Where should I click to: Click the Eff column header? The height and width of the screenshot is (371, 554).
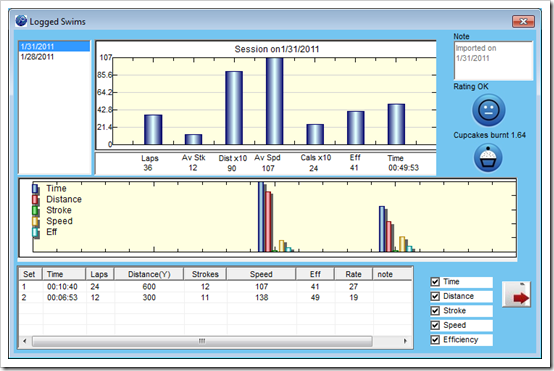tap(315, 274)
